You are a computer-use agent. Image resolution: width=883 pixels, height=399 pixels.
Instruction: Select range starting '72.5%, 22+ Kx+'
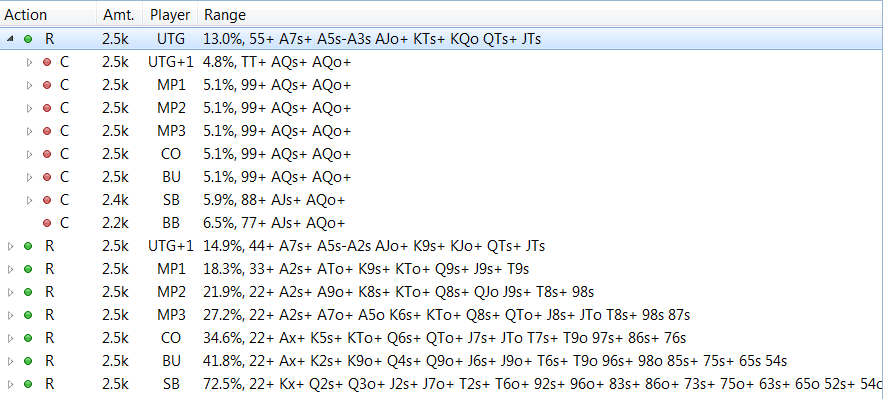543,384
